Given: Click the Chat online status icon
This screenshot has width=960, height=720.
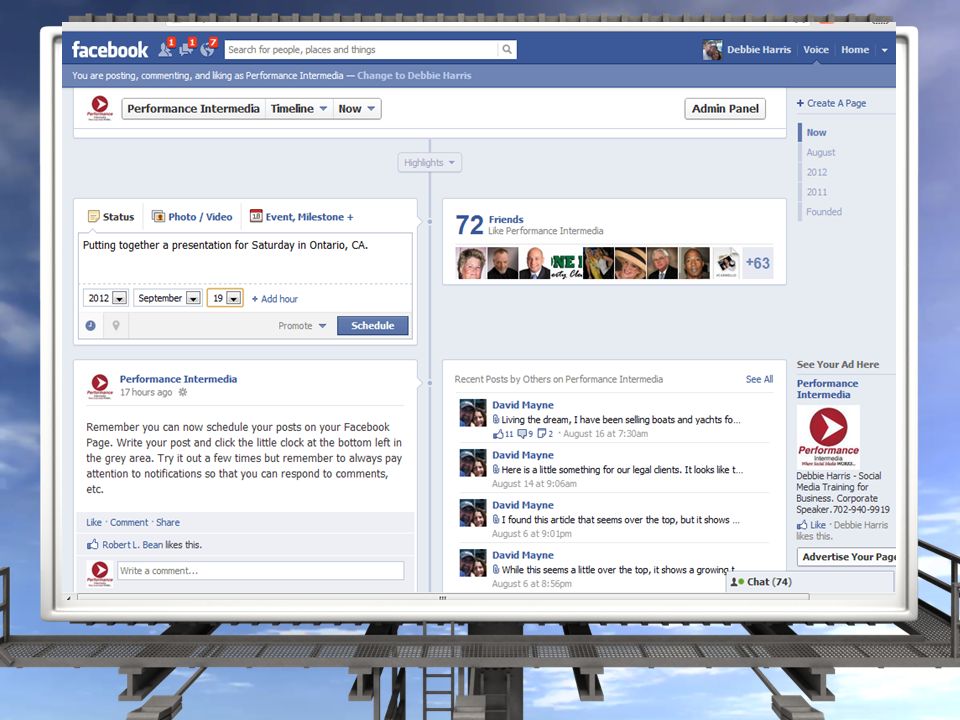Looking at the screenshot, I should [737, 582].
